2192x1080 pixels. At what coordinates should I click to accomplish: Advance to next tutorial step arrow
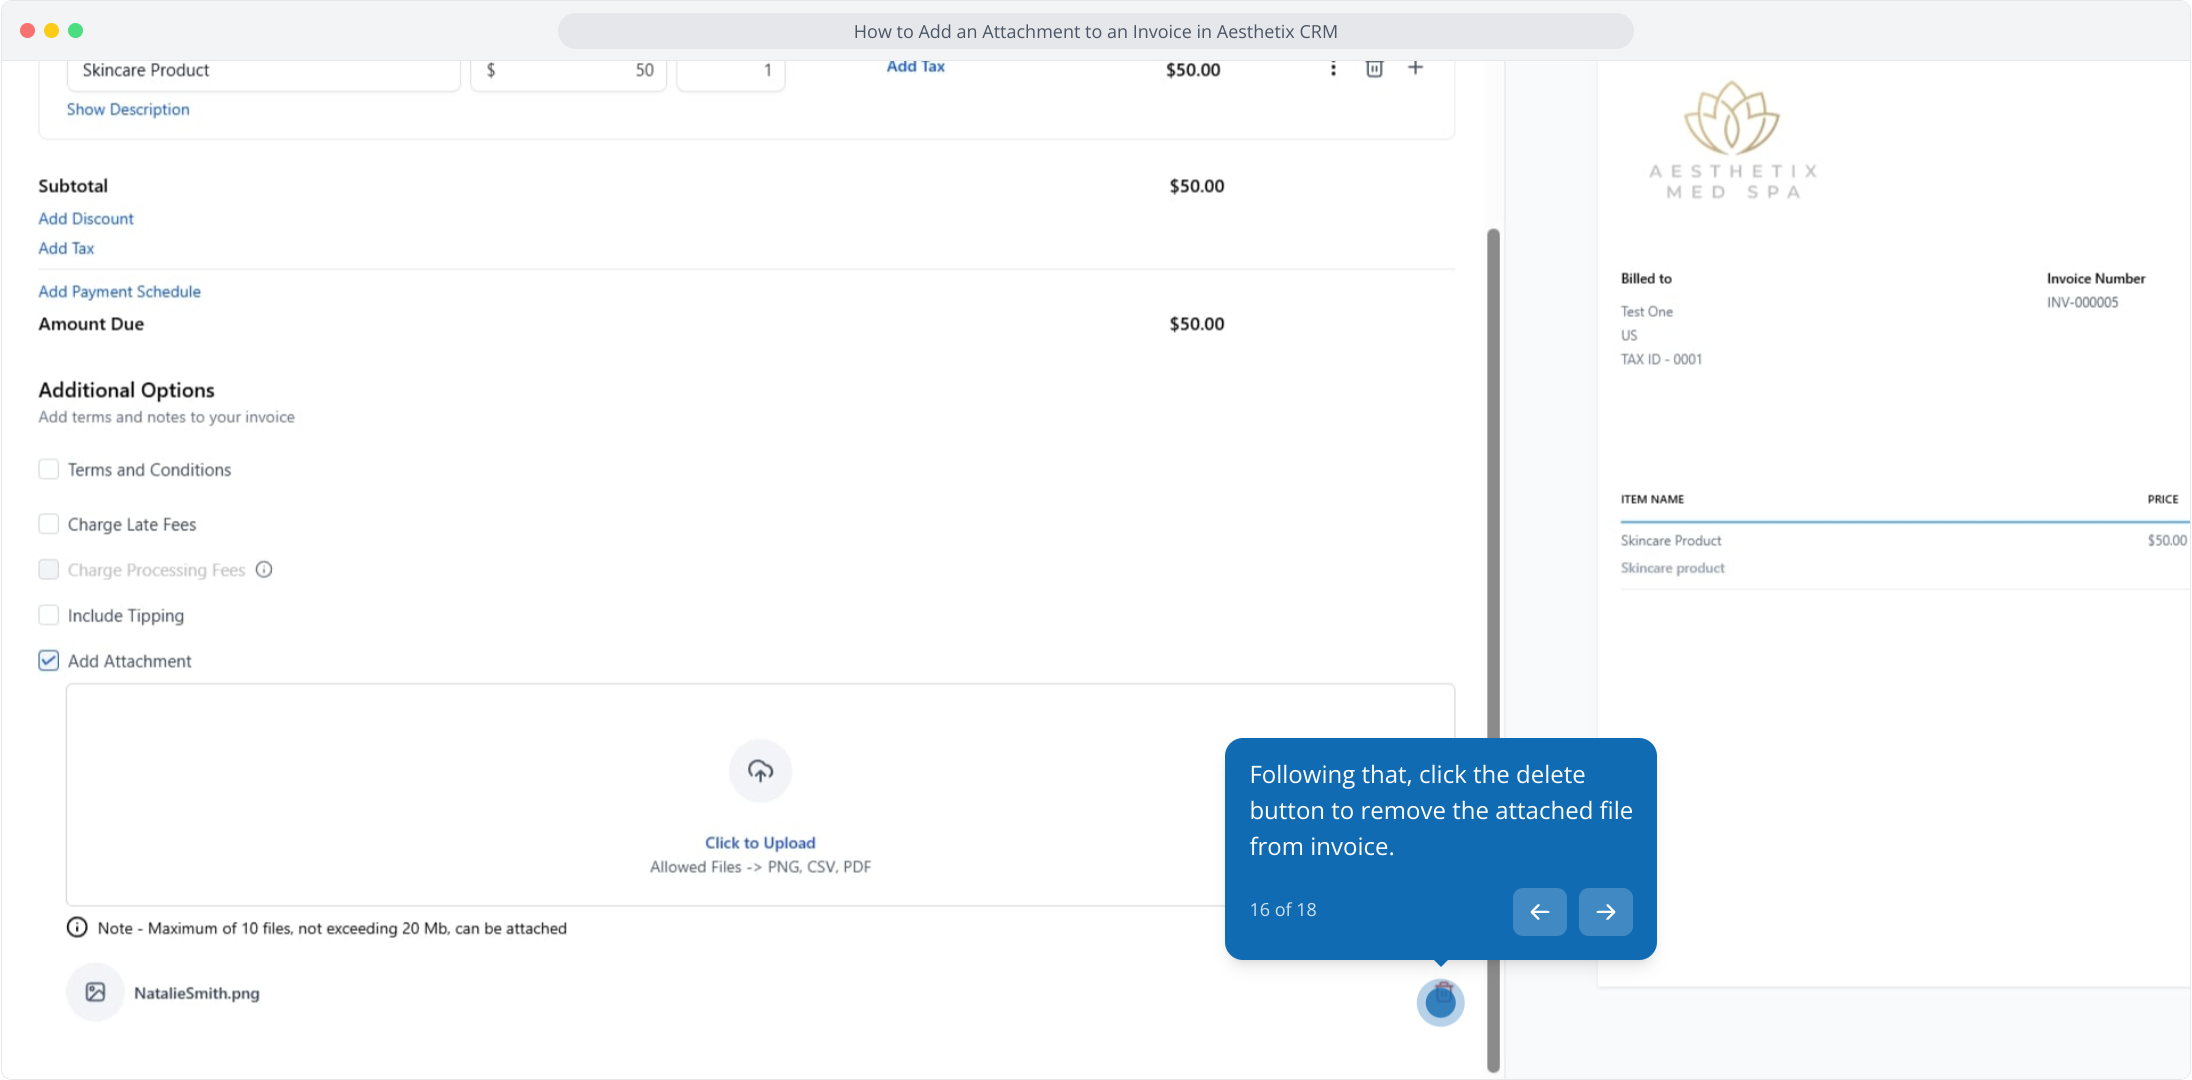[1605, 912]
